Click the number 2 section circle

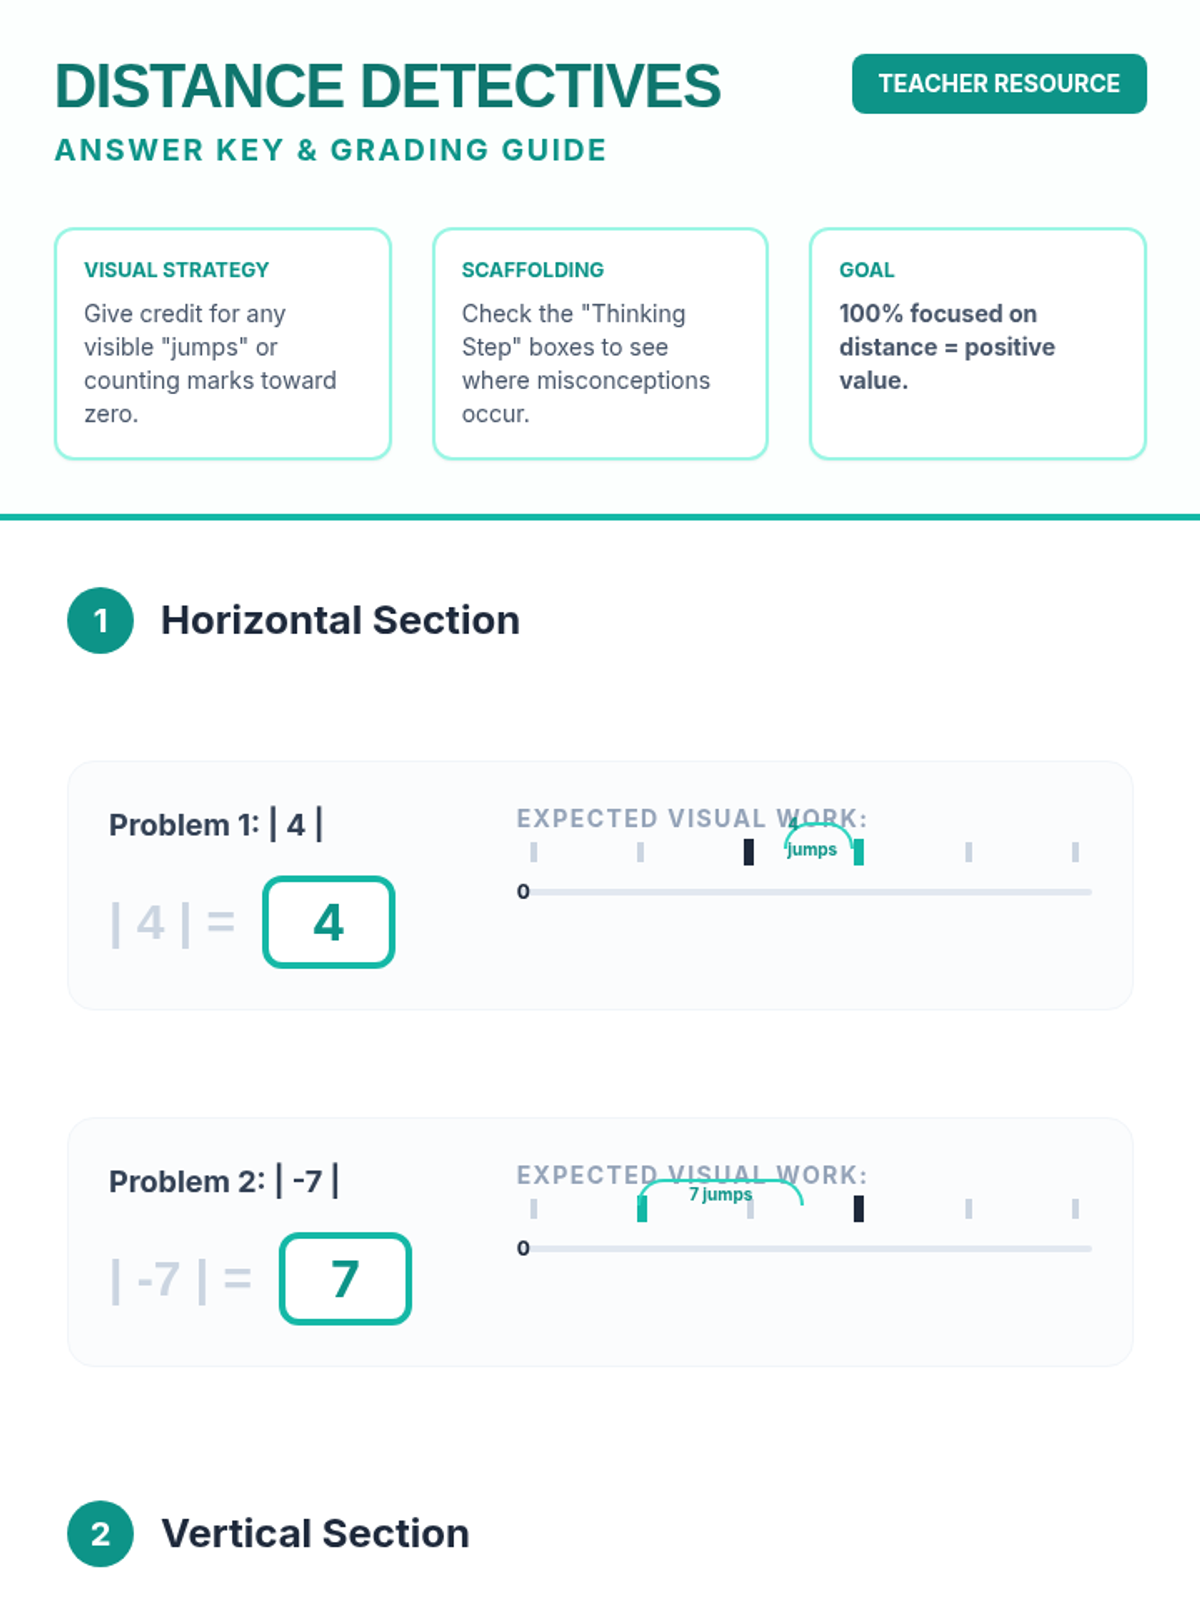pyautogui.click(x=100, y=1533)
